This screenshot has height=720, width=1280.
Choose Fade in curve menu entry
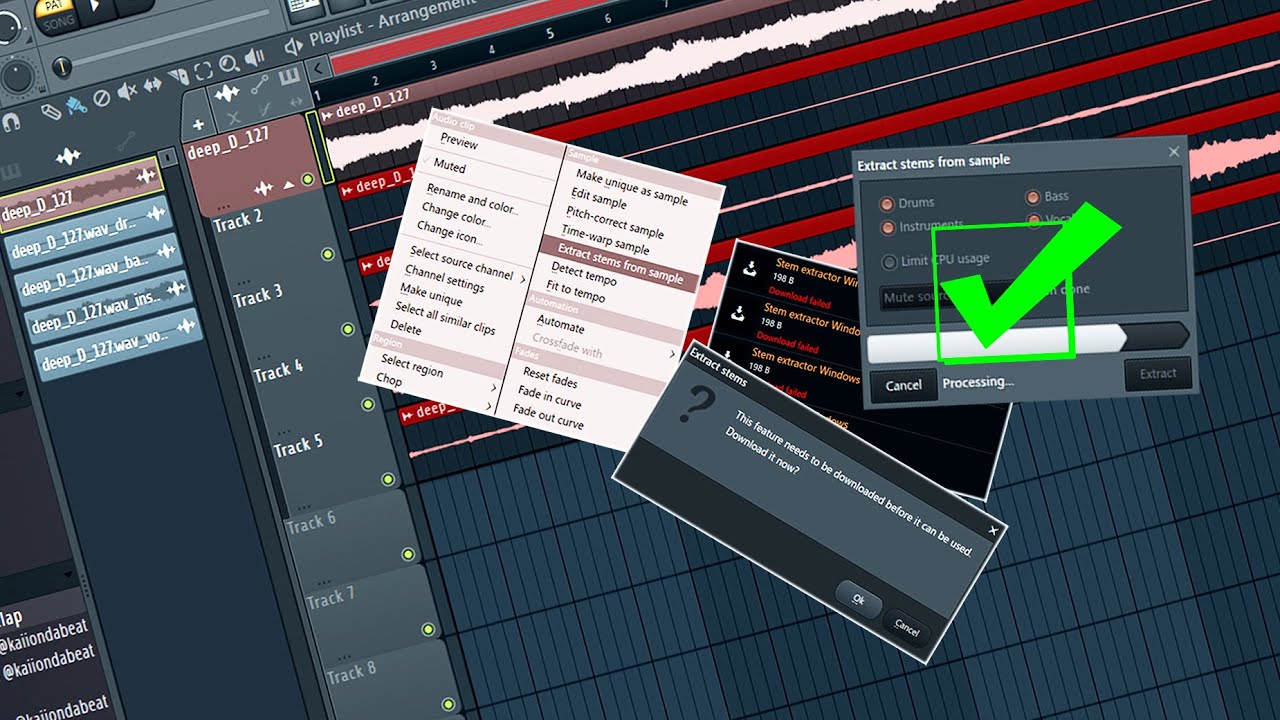coord(550,397)
